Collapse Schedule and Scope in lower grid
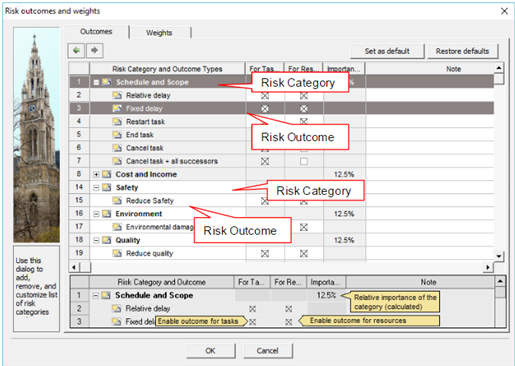 96,296
